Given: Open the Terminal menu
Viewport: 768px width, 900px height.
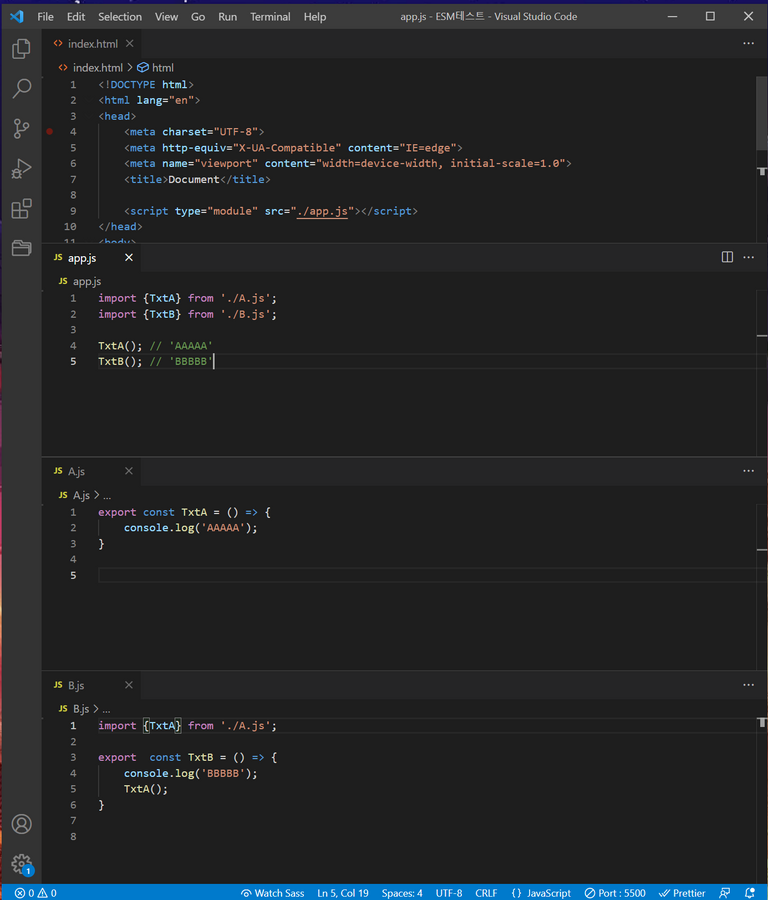Looking at the screenshot, I should coord(270,17).
